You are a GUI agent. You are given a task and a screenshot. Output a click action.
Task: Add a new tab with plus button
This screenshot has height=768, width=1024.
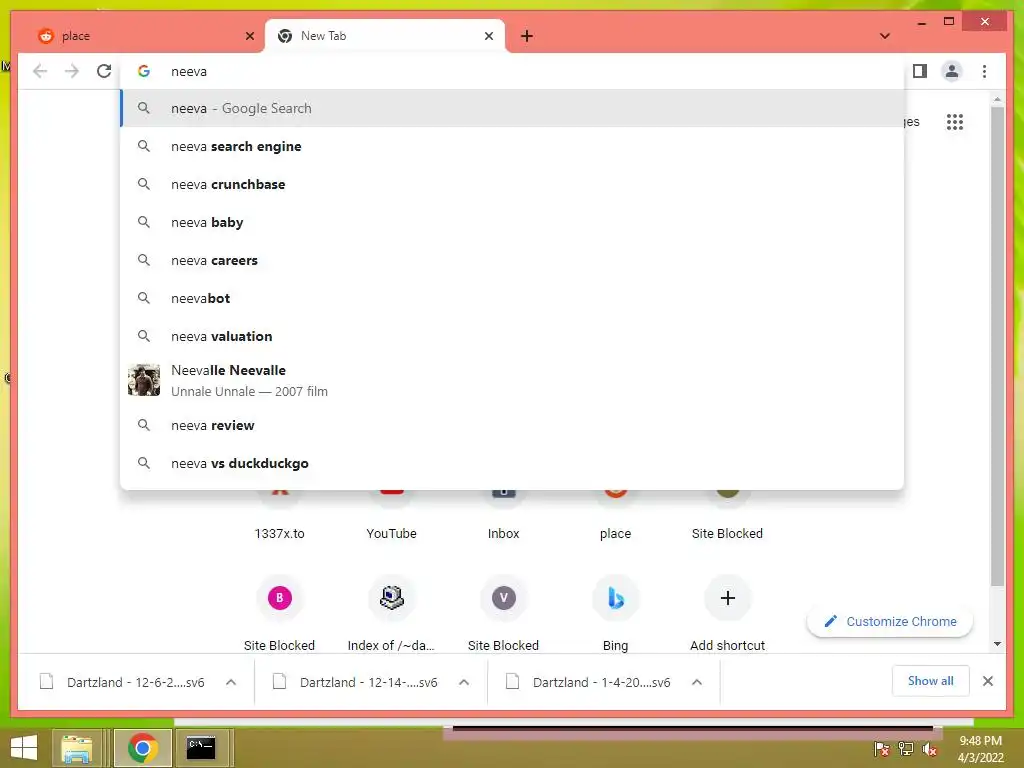(x=526, y=36)
